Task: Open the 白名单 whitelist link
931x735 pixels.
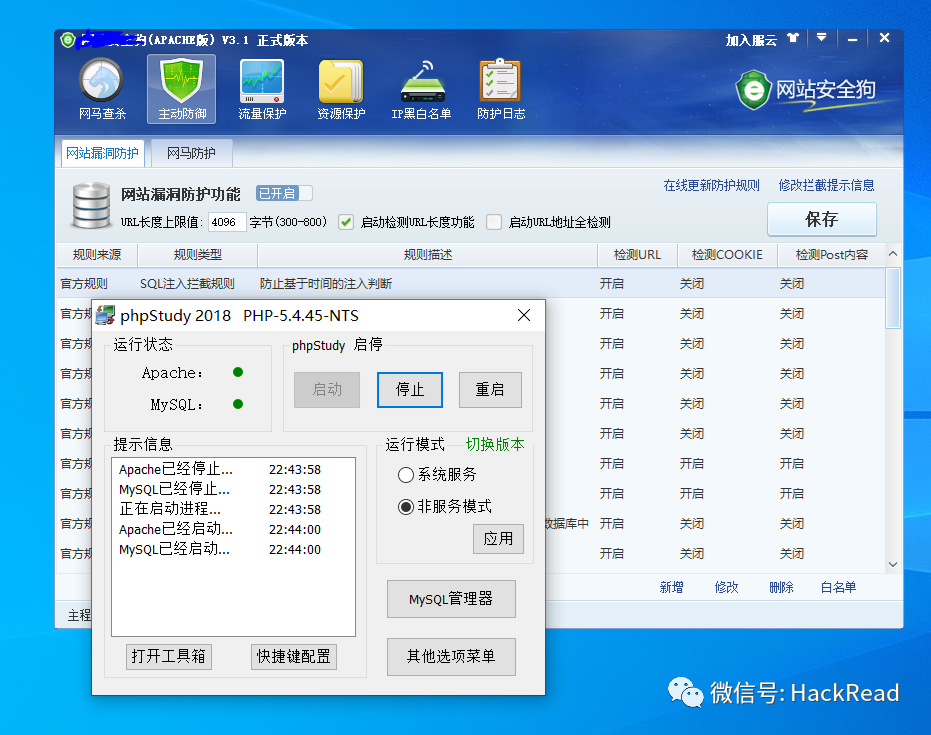Action: click(x=838, y=587)
